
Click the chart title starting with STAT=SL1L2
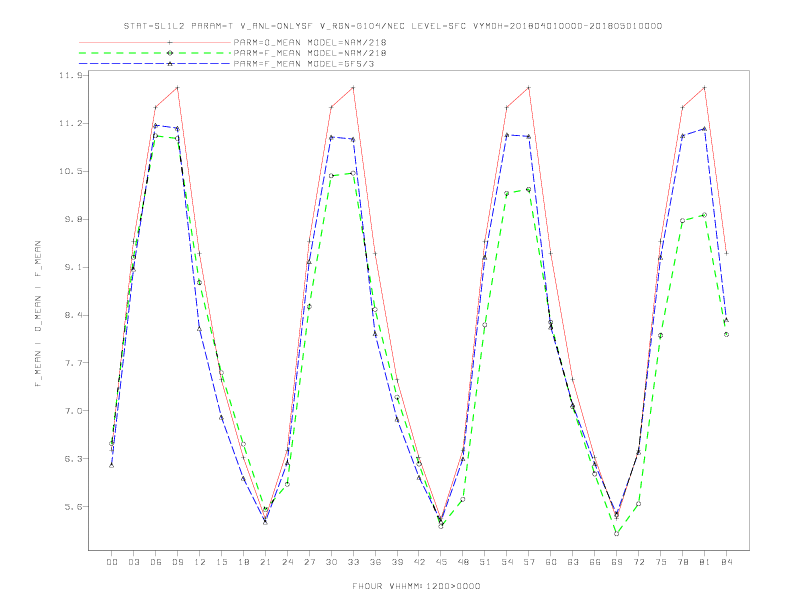point(393,26)
